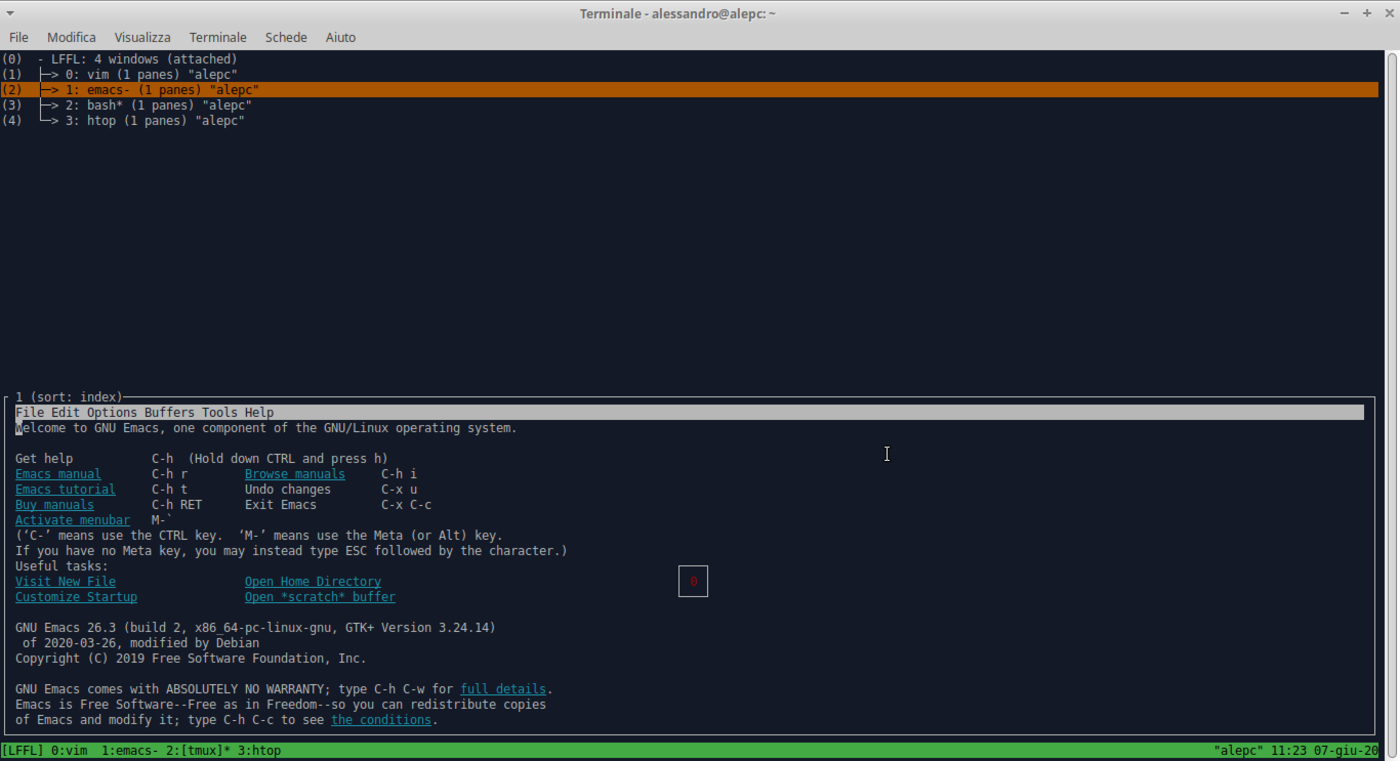Maximize the terminal window
Viewport: 1400px width, 761px height.
point(1367,13)
